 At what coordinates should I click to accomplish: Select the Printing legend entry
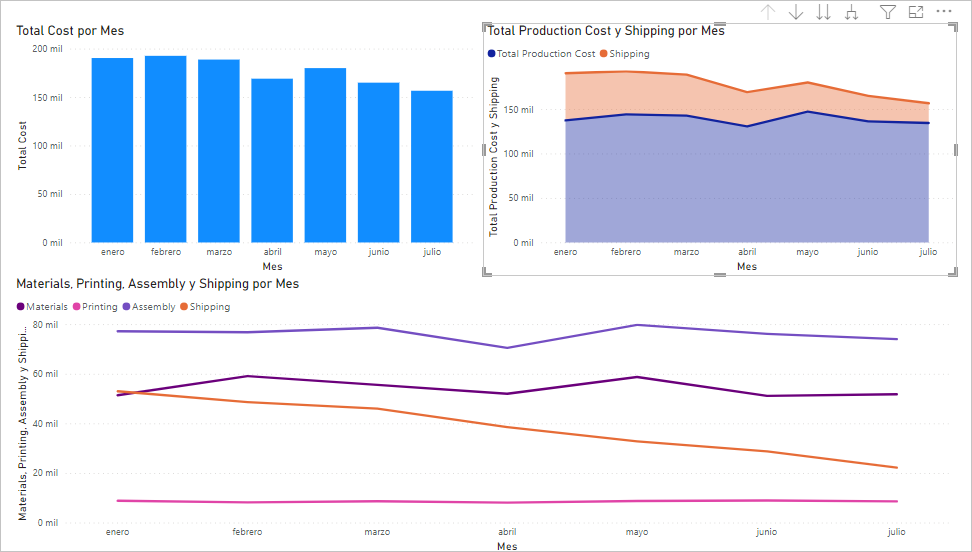point(95,307)
